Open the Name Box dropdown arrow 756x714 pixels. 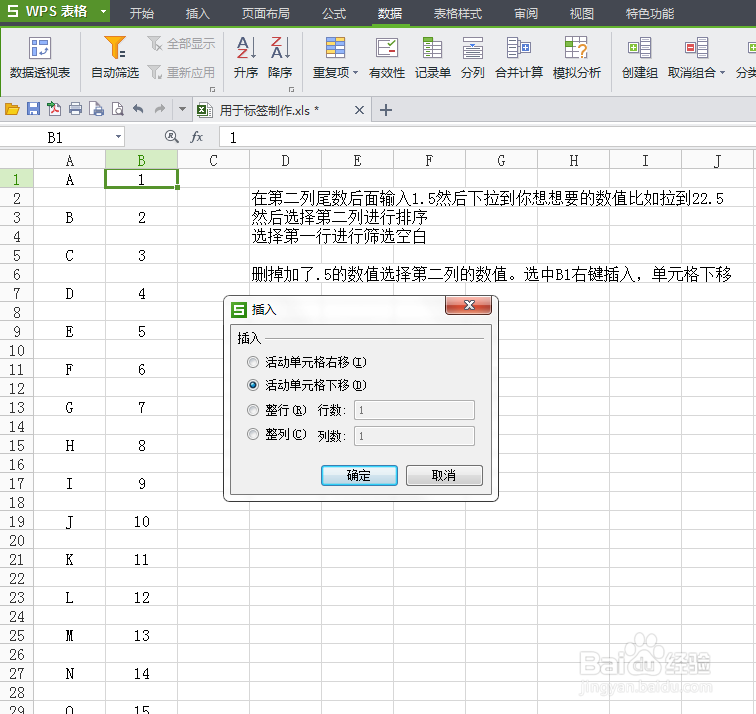118,137
